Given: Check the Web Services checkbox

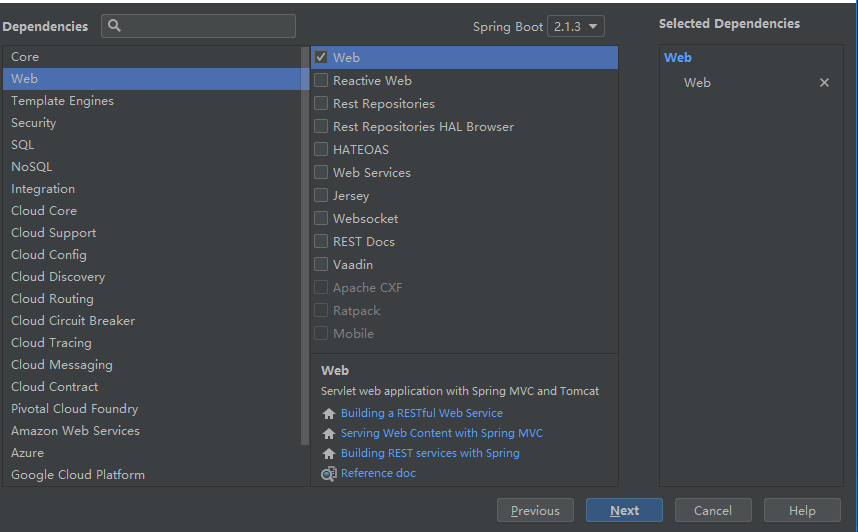Looking at the screenshot, I should (321, 172).
